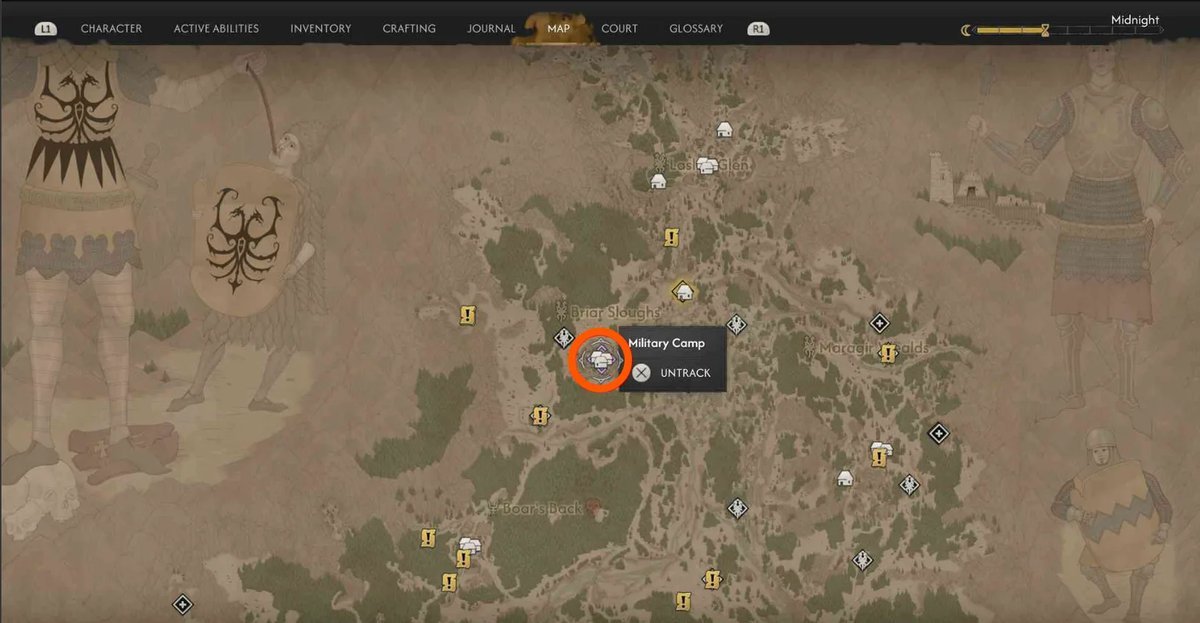Select house cluster southwest of Boar's Back
1200x623 pixels.
click(x=470, y=547)
